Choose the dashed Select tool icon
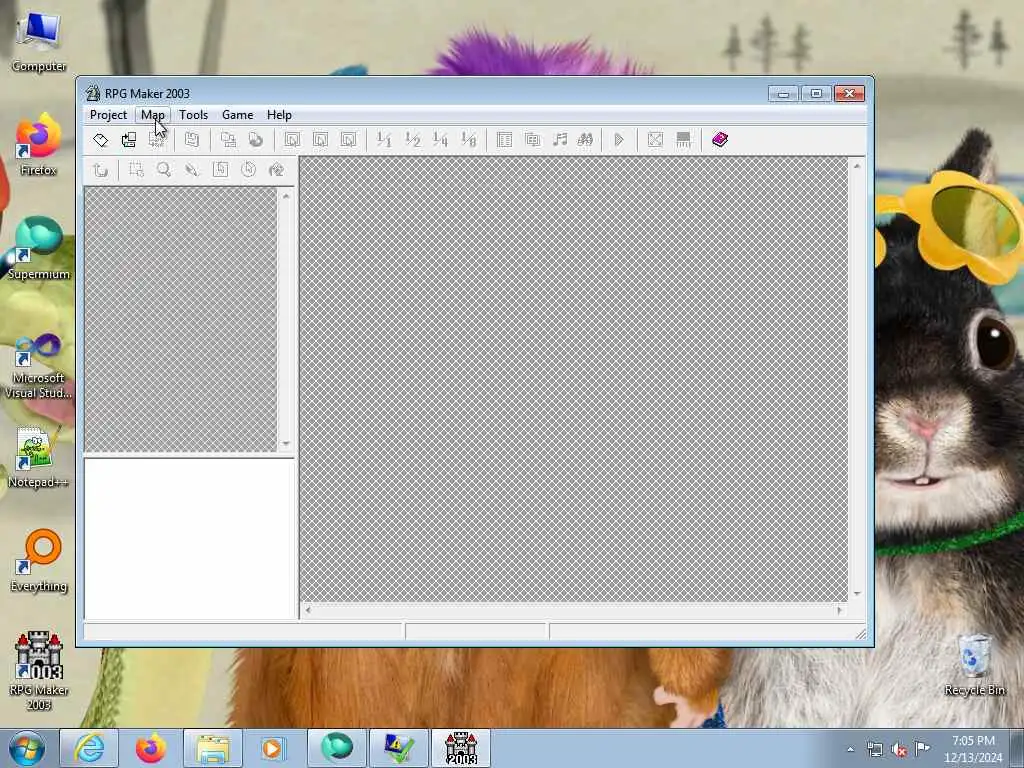The width and height of the screenshot is (1024, 768). (136, 170)
